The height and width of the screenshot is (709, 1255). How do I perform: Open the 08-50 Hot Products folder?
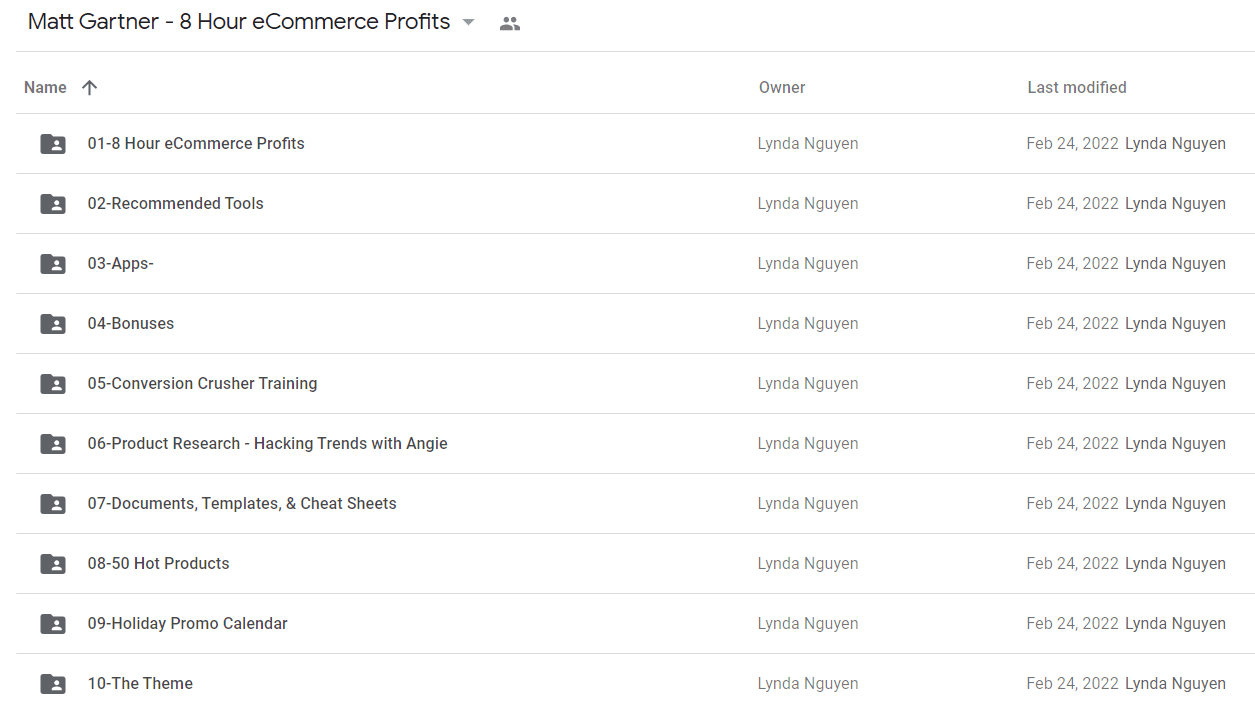click(x=158, y=563)
